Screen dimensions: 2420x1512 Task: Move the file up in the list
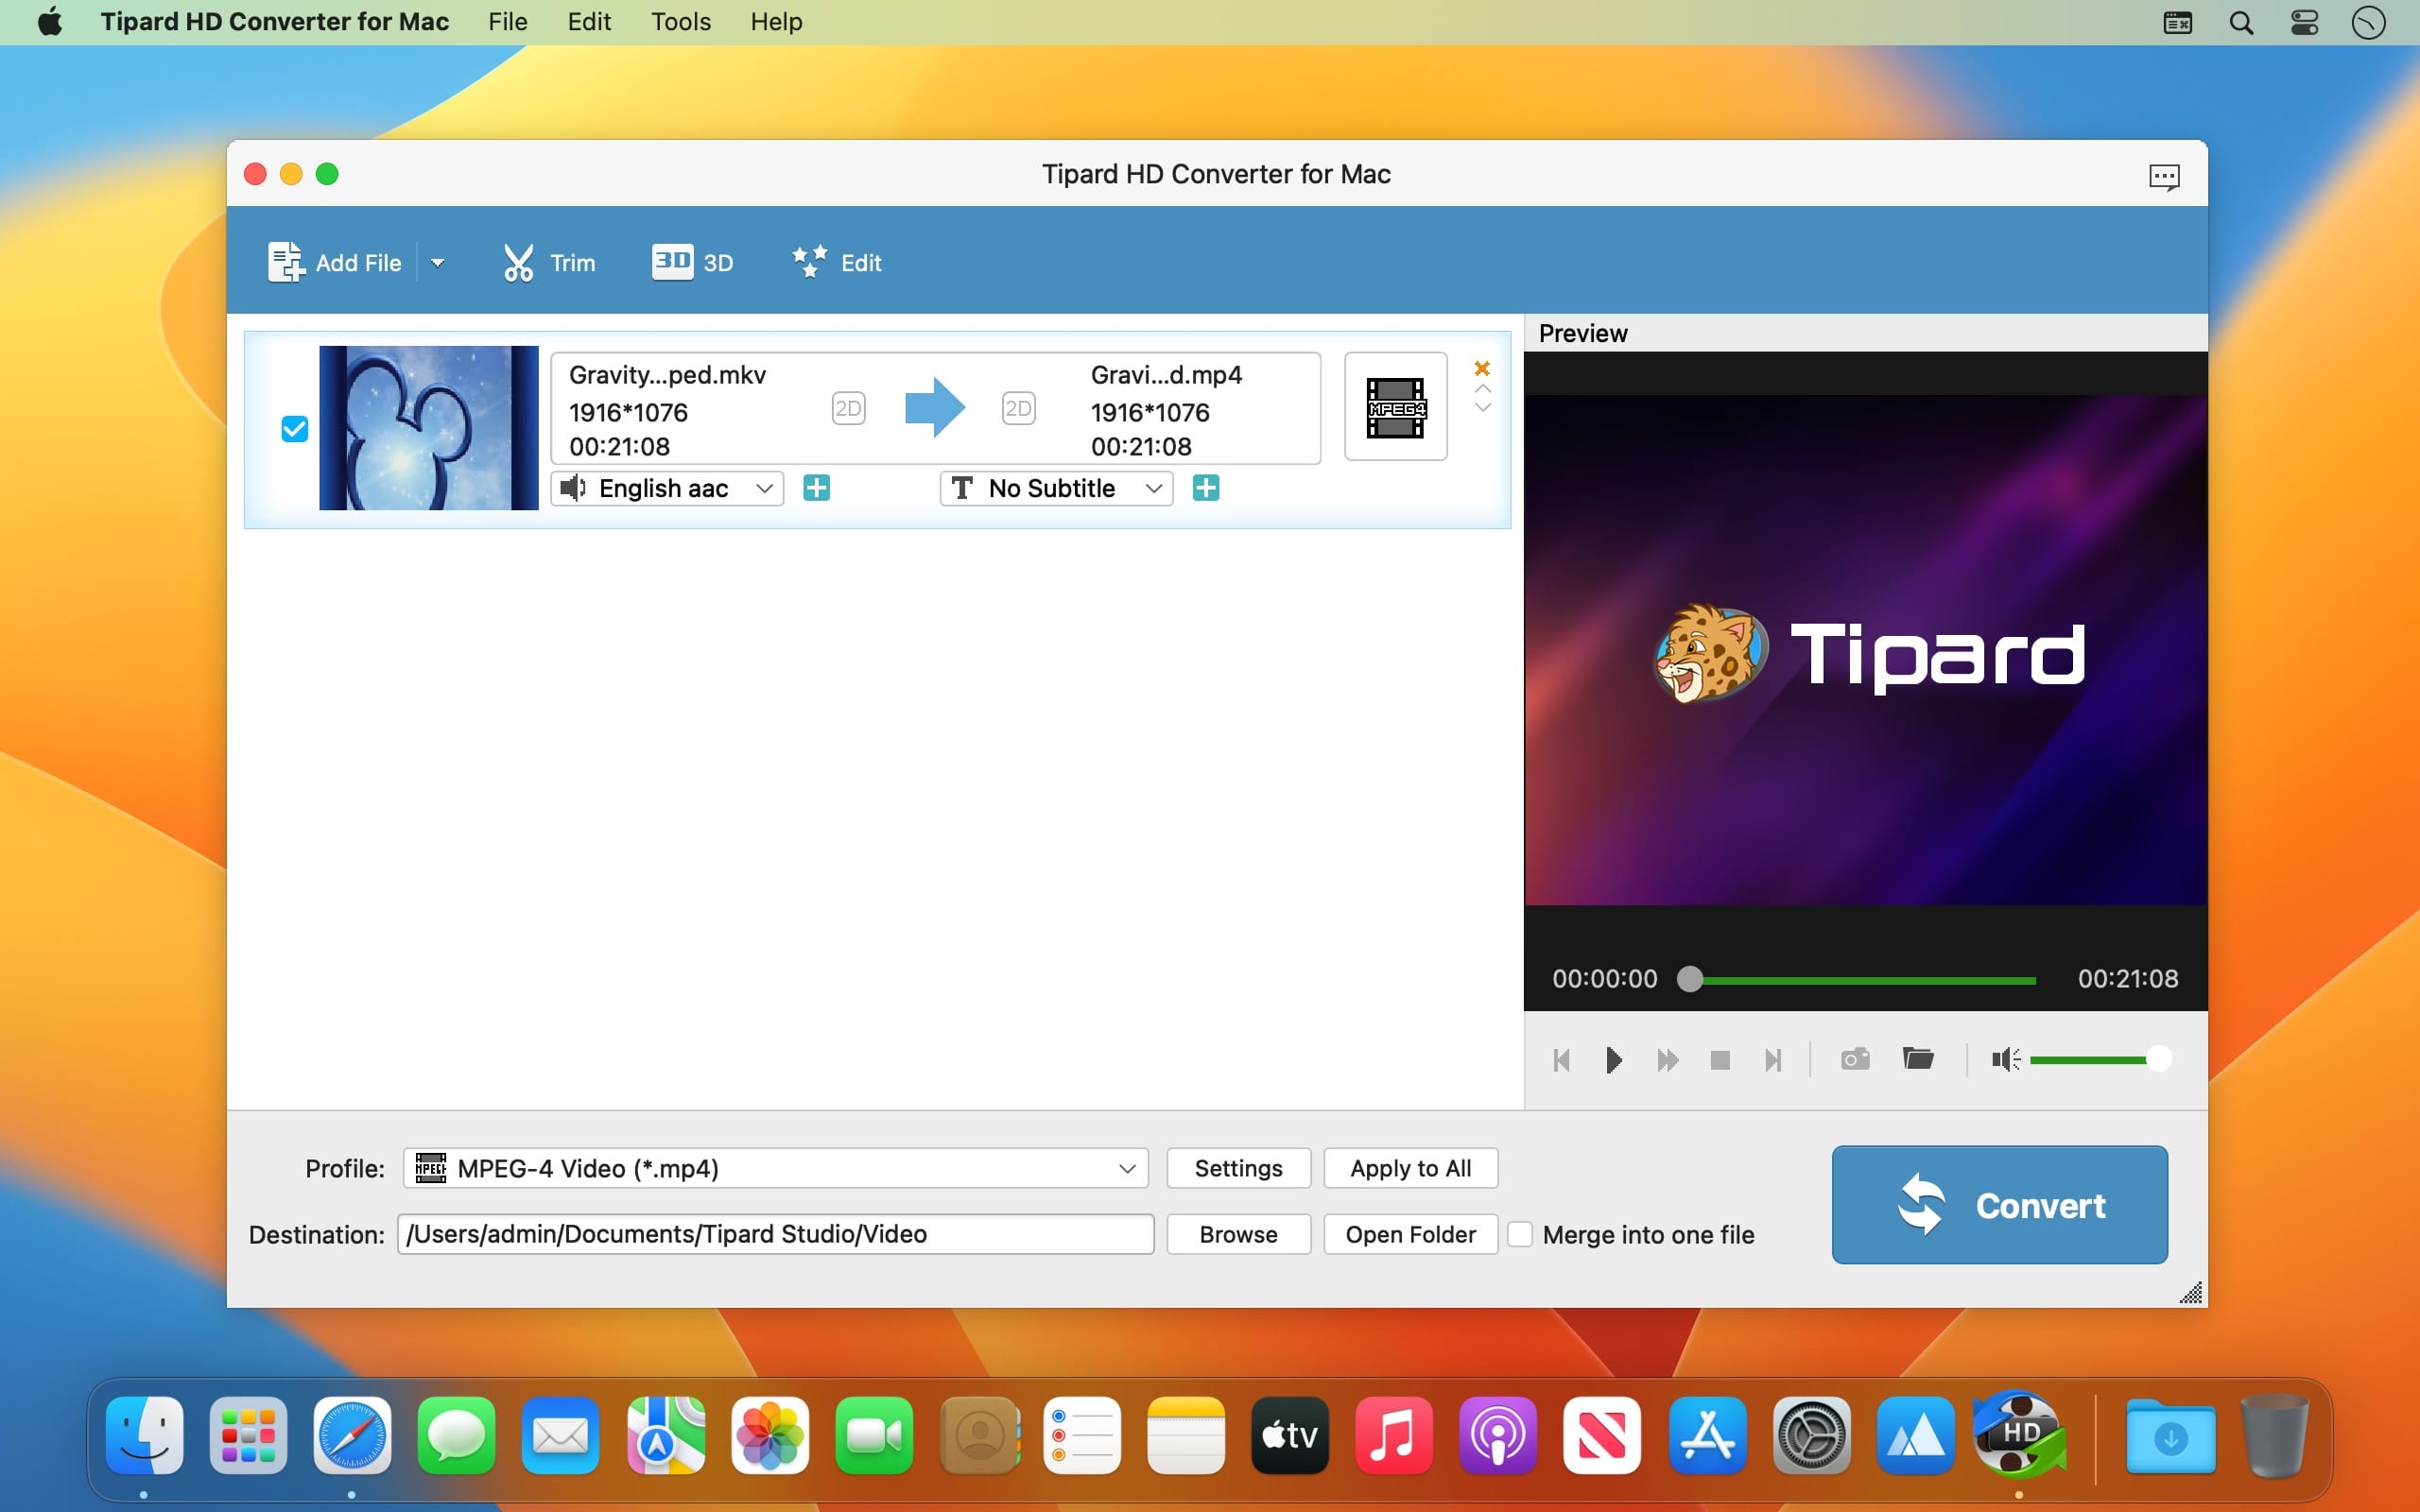coord(1483,388)
